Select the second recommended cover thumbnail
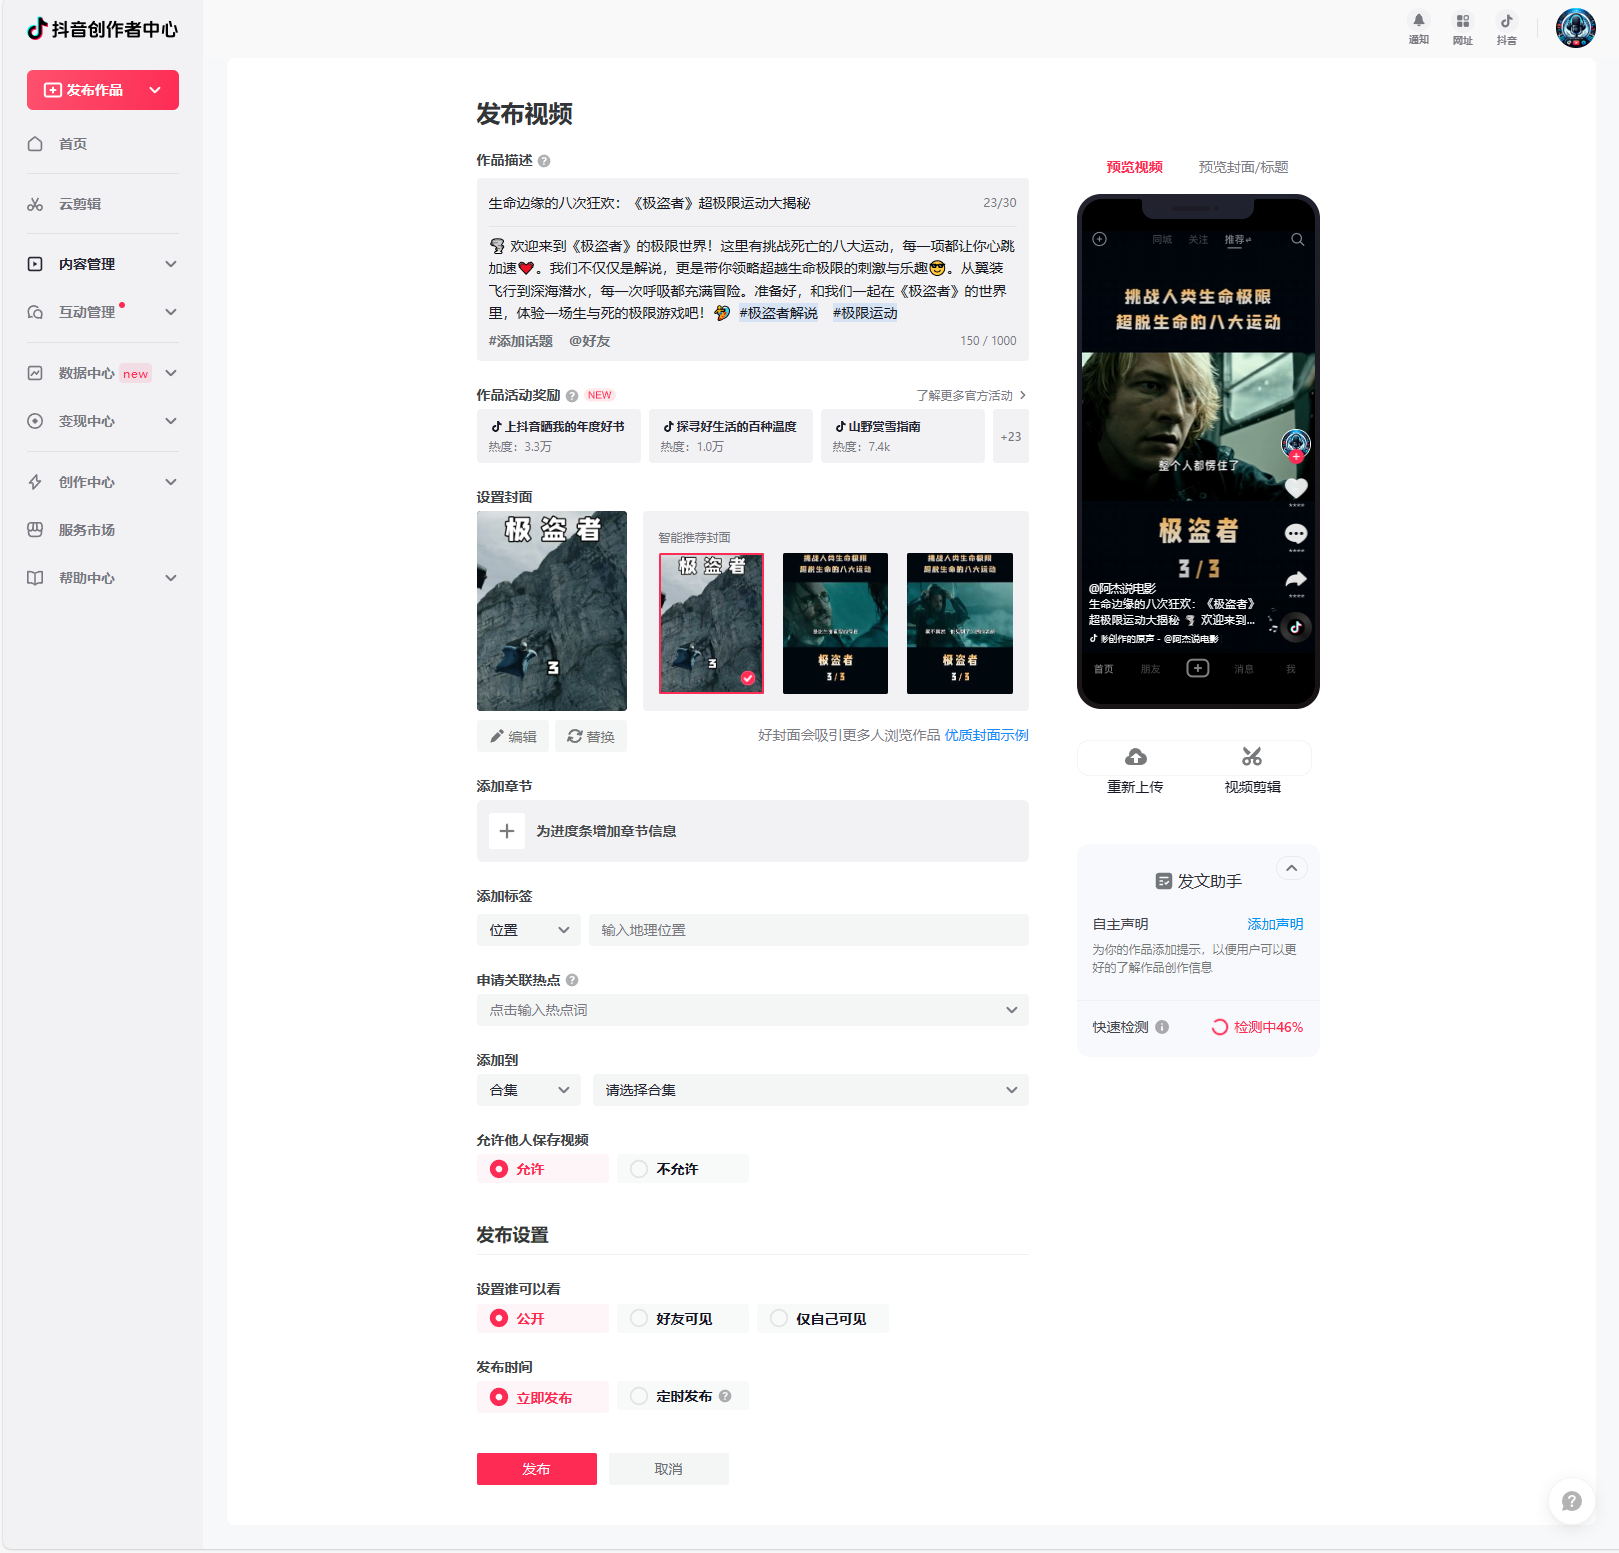Screen dimensions: 1619x1553 835,623
